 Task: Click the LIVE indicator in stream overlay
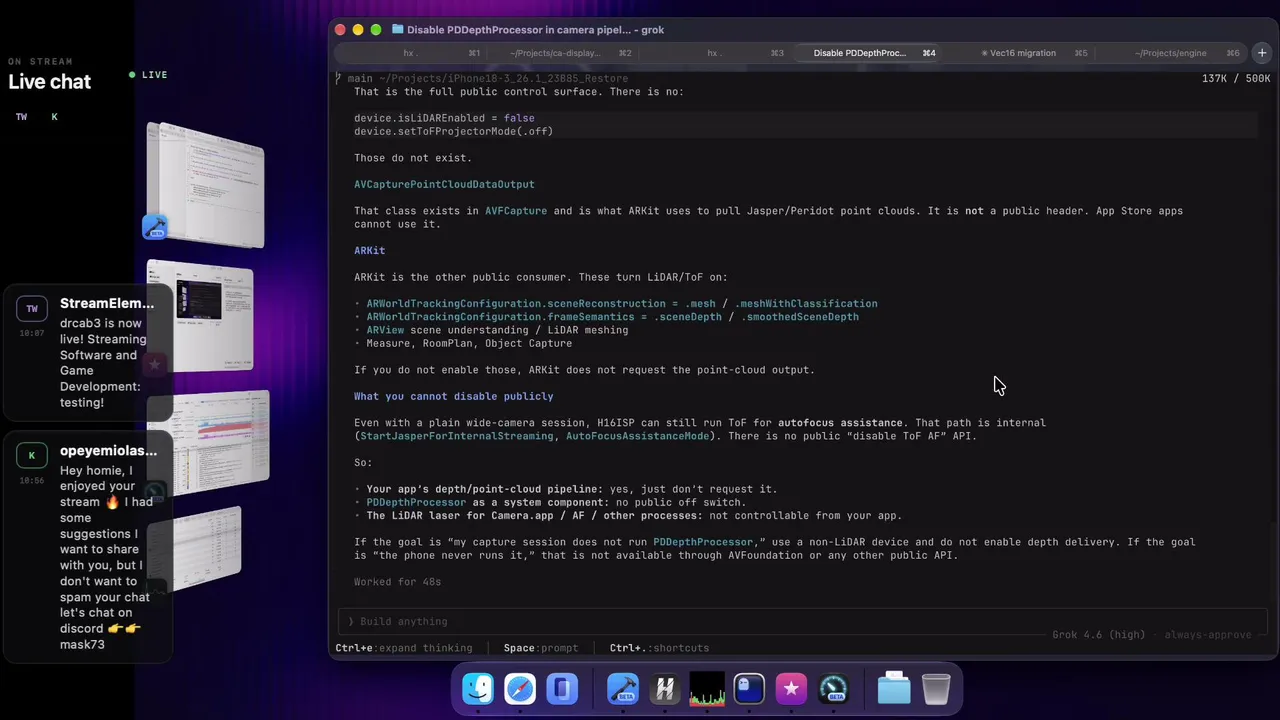[x=148, y=75]
